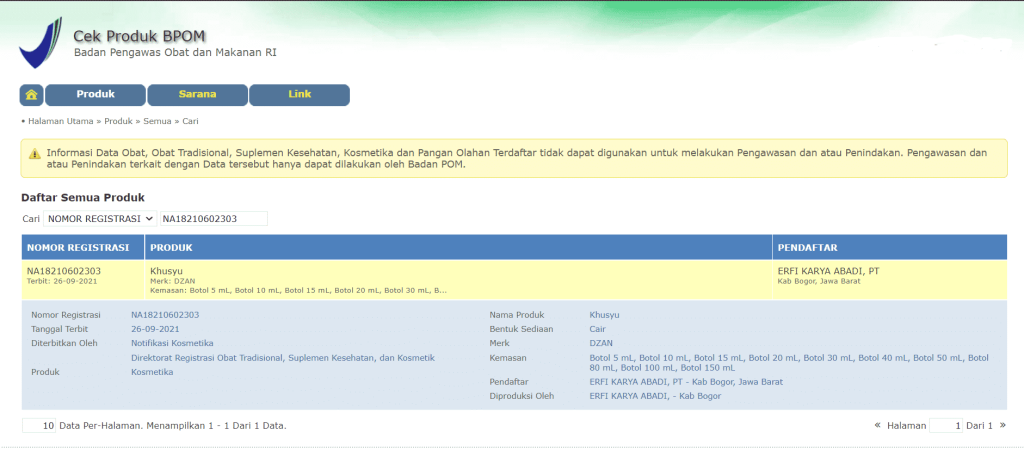Click the PENDAFTAR column header
Viewport: 1024px width, 450px height.
889,248
